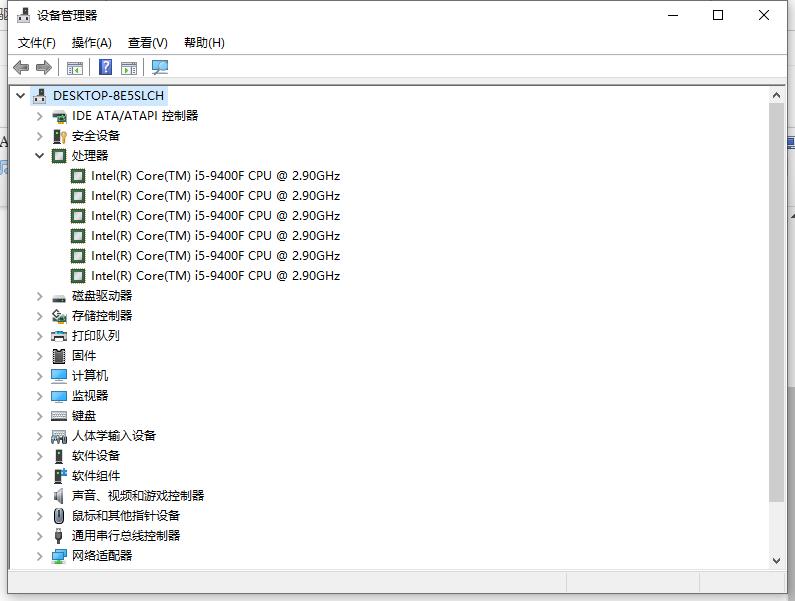Open the 操作(A) menu
795x601 pixels.
91,43
